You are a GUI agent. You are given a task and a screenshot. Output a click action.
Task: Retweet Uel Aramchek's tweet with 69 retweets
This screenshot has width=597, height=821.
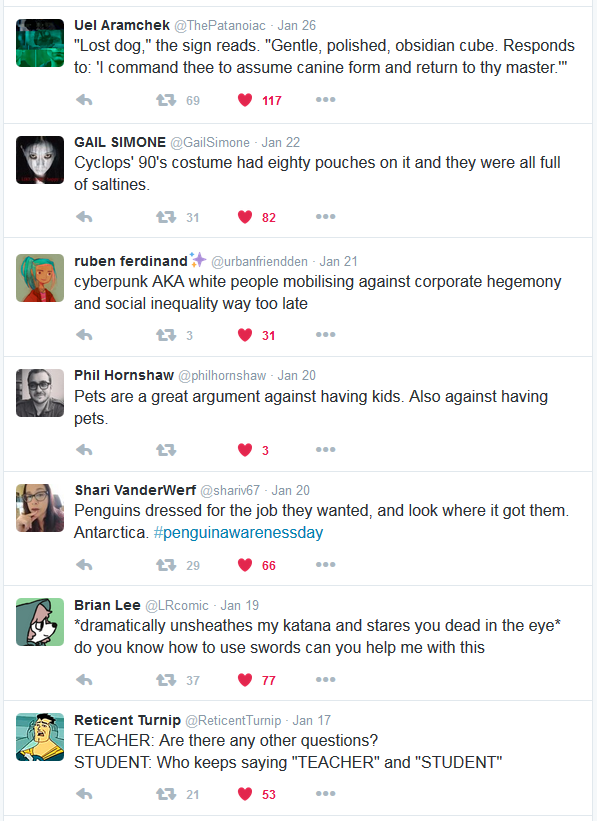[x=166, y=100]
